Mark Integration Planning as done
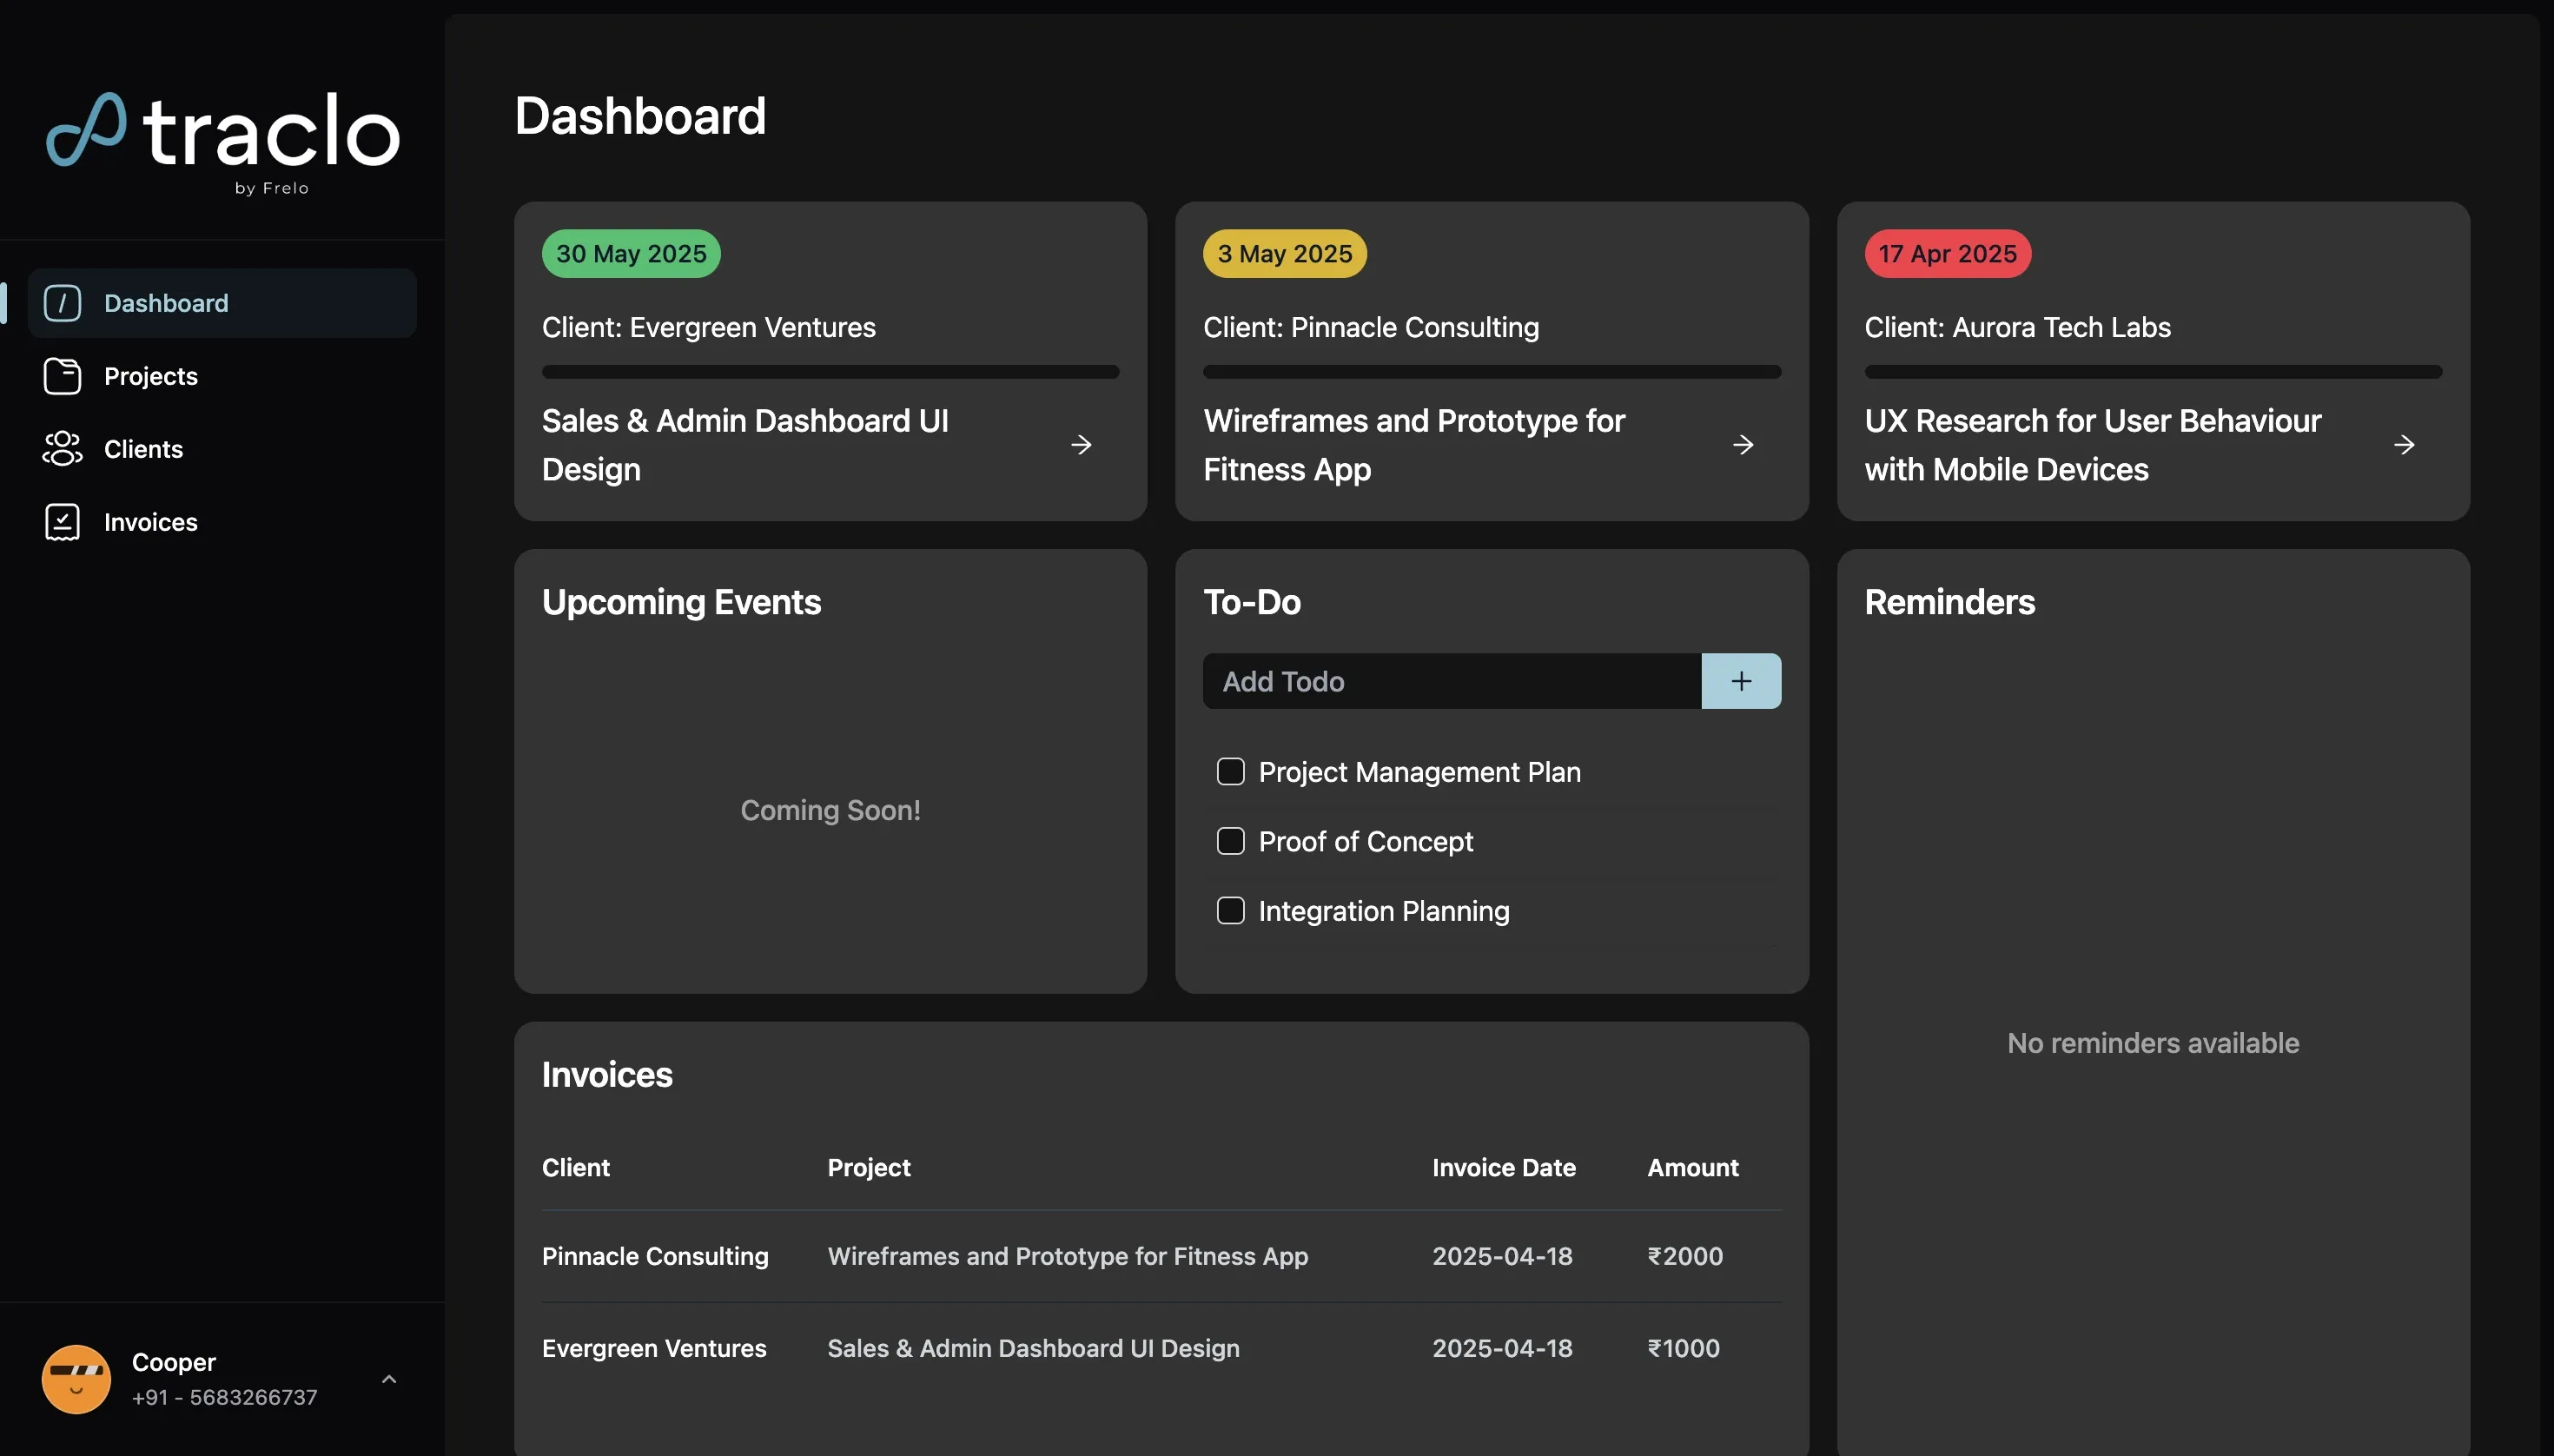 point(1230,911)
